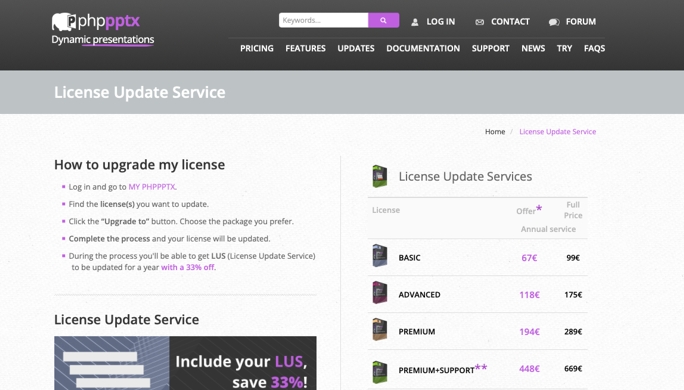Click the 67€ offer price
The width and height of the screenshot is (684, 390).
[529, 258]
